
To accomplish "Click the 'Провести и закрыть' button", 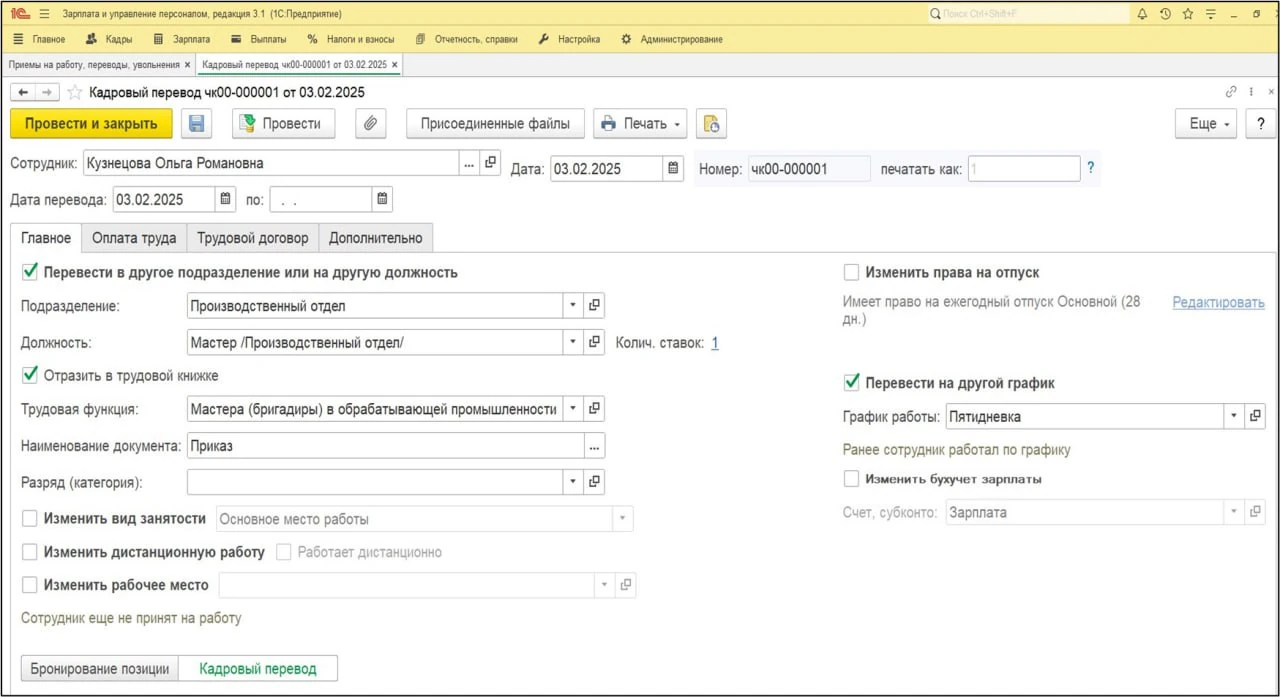I will click(91, 124).
